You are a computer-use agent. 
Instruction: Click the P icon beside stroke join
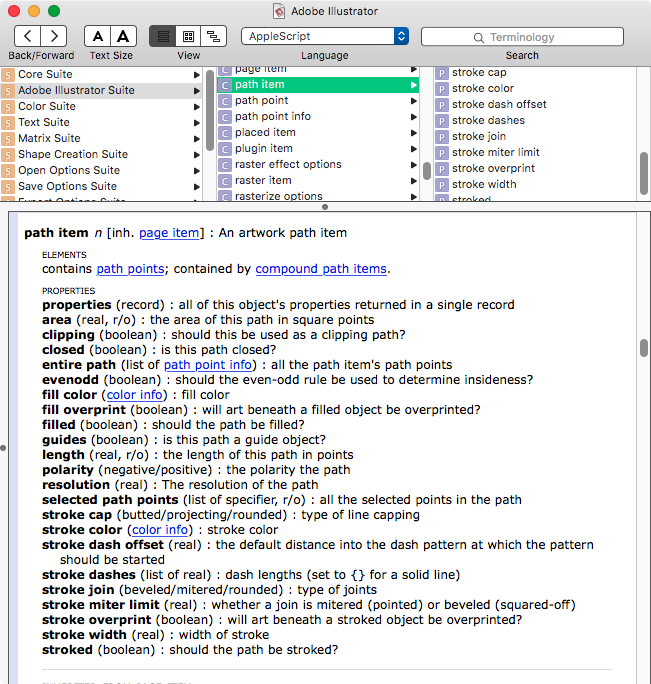click(x=442, y=137)
